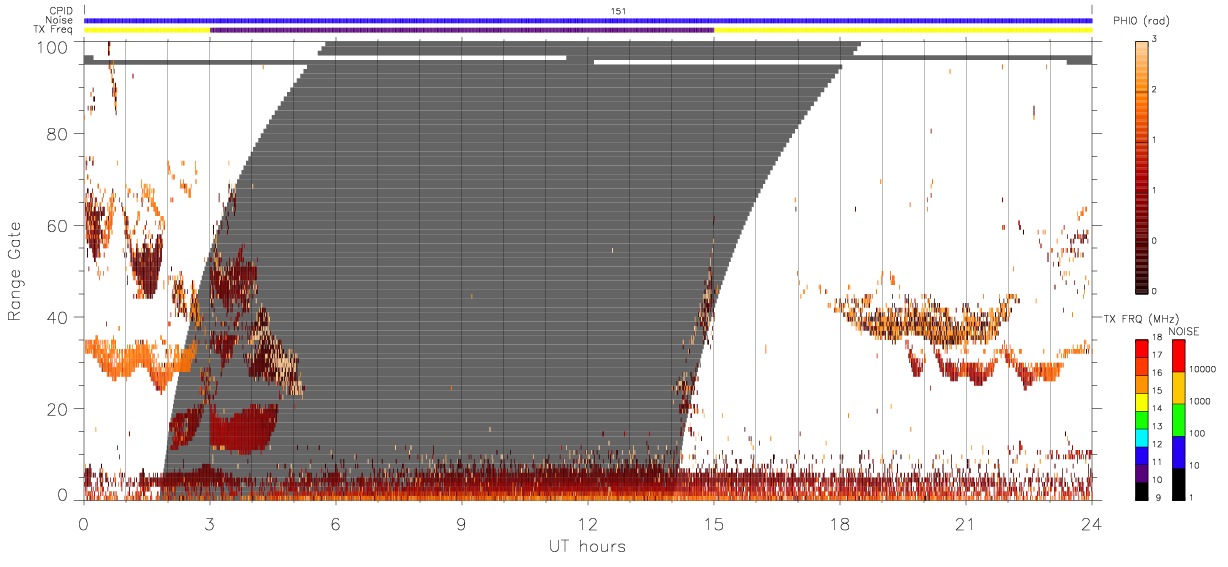
Task: Click the red swatch in NOISE legend
Action: click(x=1177, y=355)
